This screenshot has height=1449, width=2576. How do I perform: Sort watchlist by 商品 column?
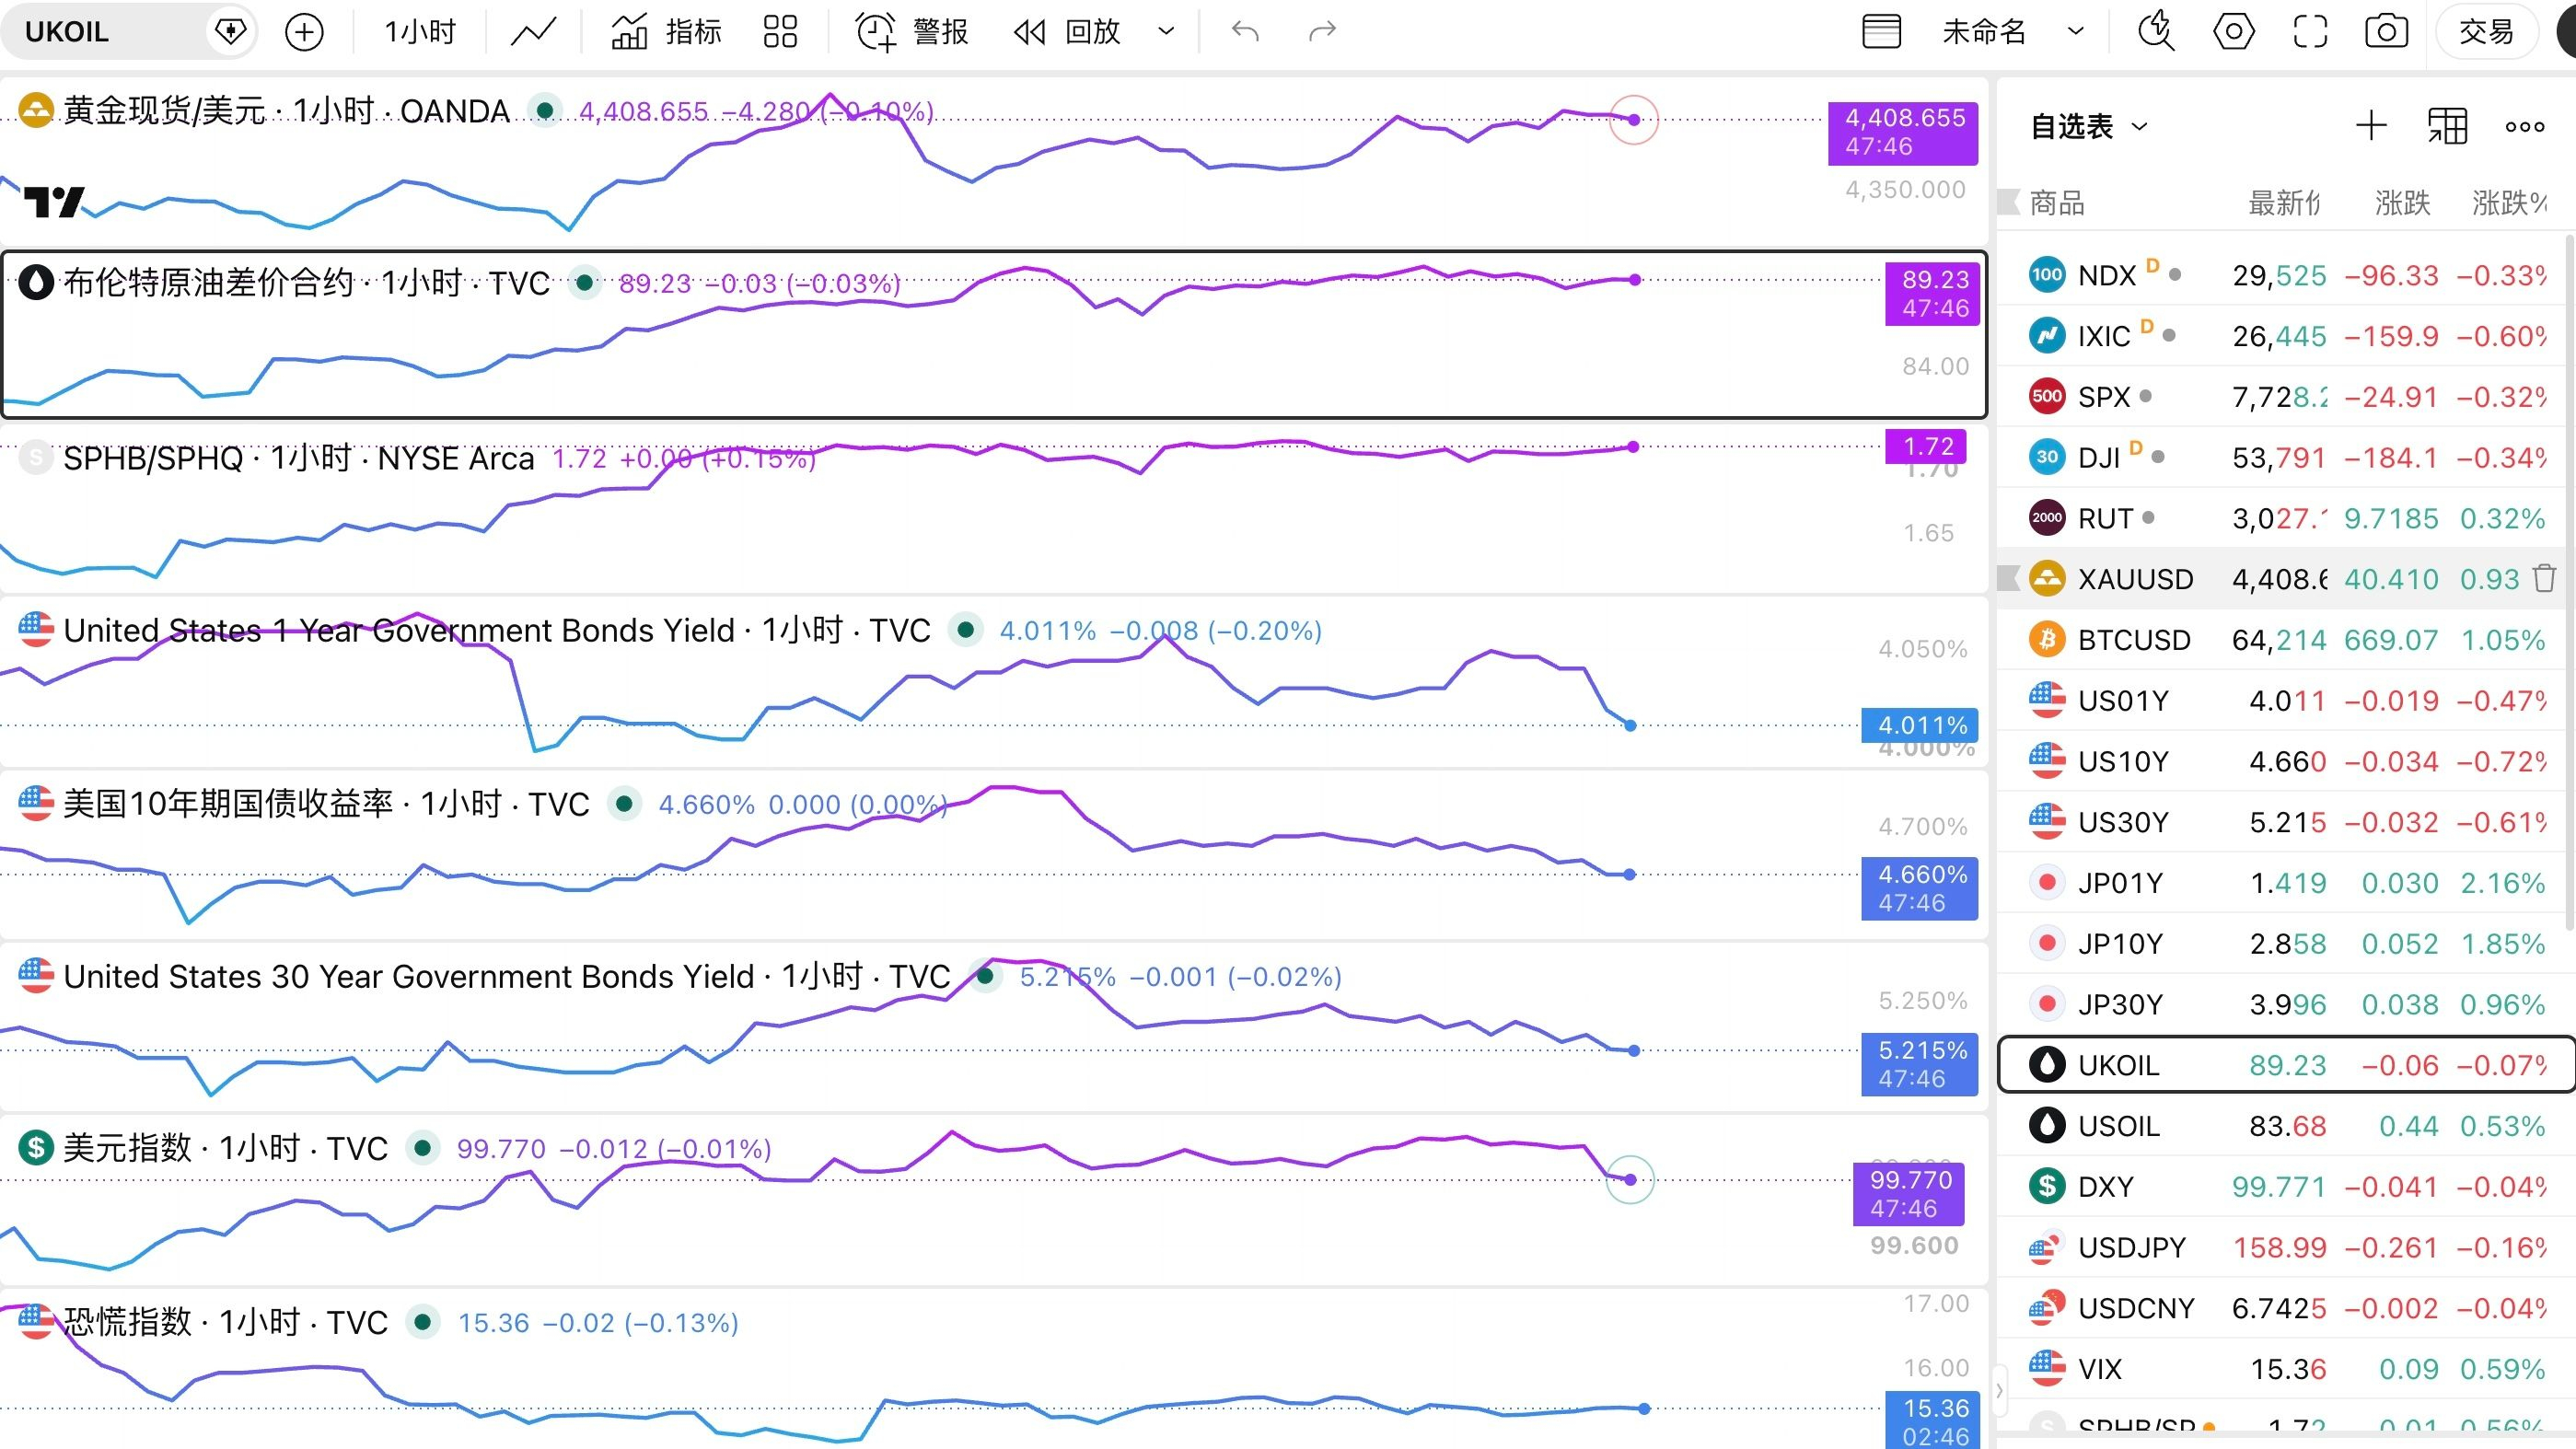[2057, 204]
